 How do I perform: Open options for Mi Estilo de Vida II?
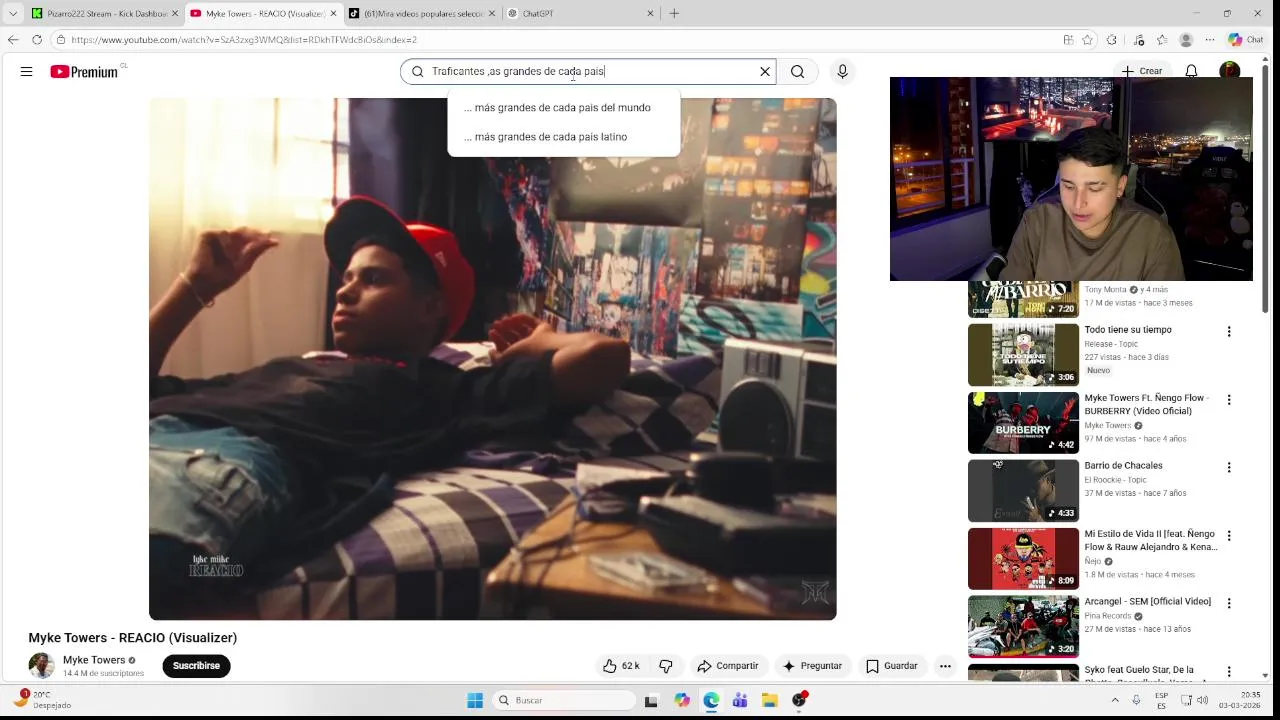point(1229,536)
